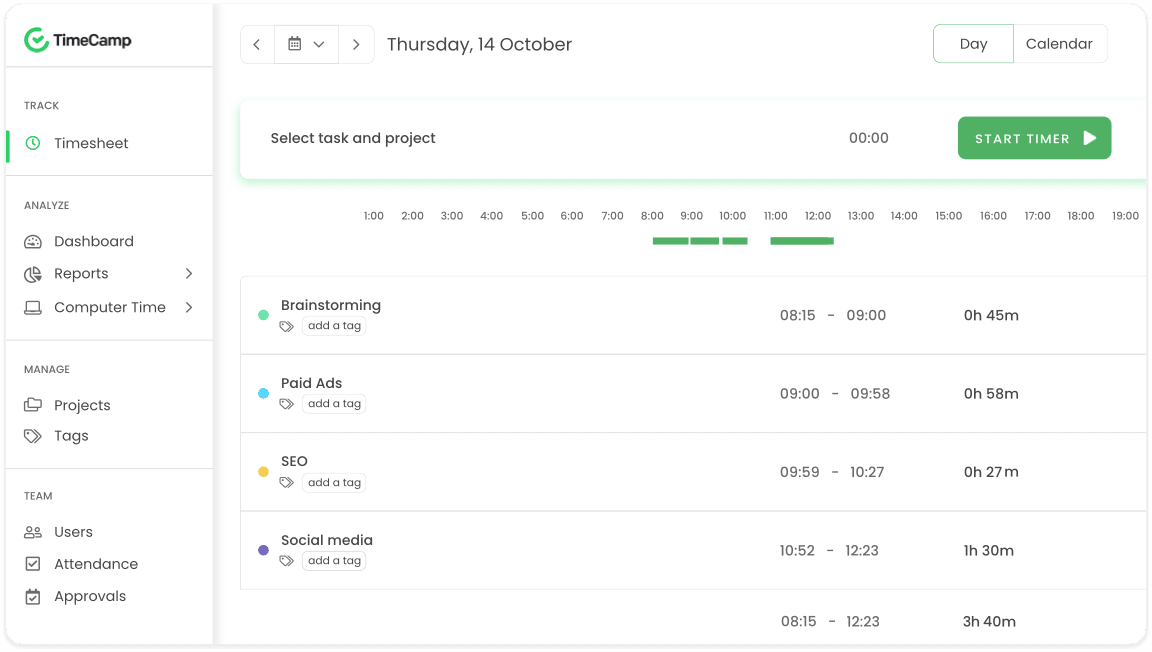Viewport: 1152px width, 652px height.
Task: Click the TimeCamp logo
Action: tap(77, 40)
